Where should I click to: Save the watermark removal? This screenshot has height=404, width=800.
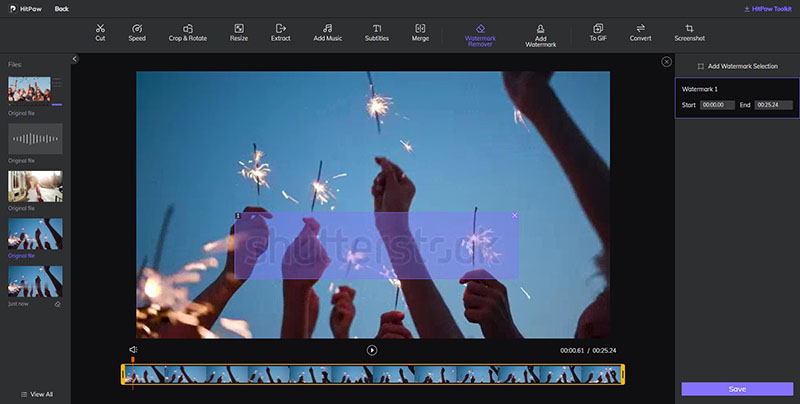tap(737, 389)
